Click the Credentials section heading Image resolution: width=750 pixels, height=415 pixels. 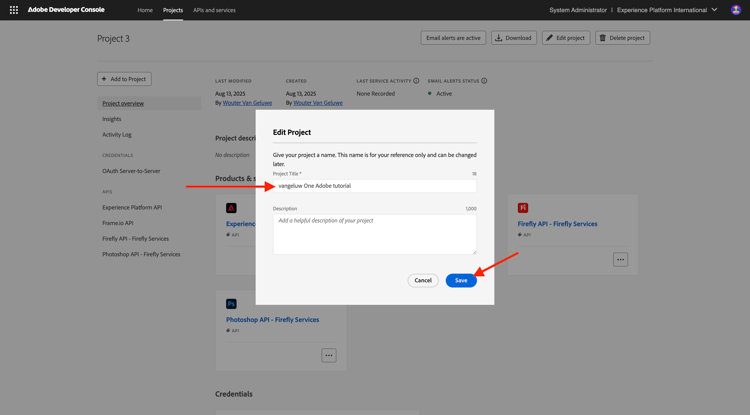coord(234,394)
